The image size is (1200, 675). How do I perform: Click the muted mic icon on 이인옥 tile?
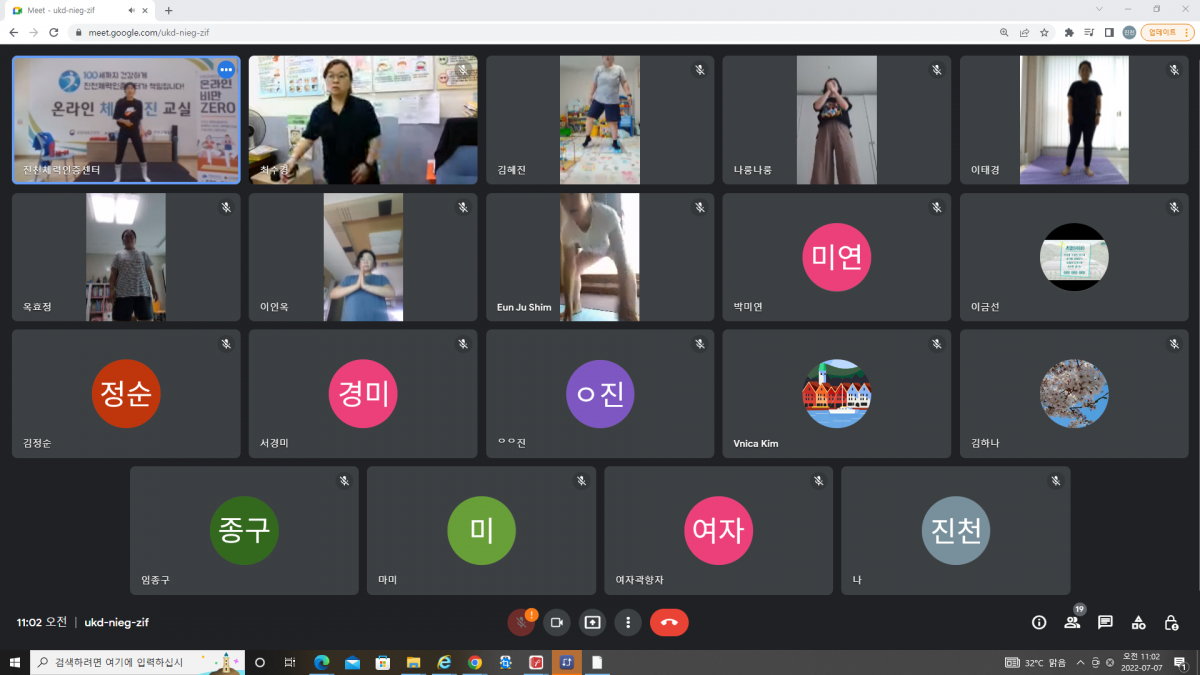463,207
